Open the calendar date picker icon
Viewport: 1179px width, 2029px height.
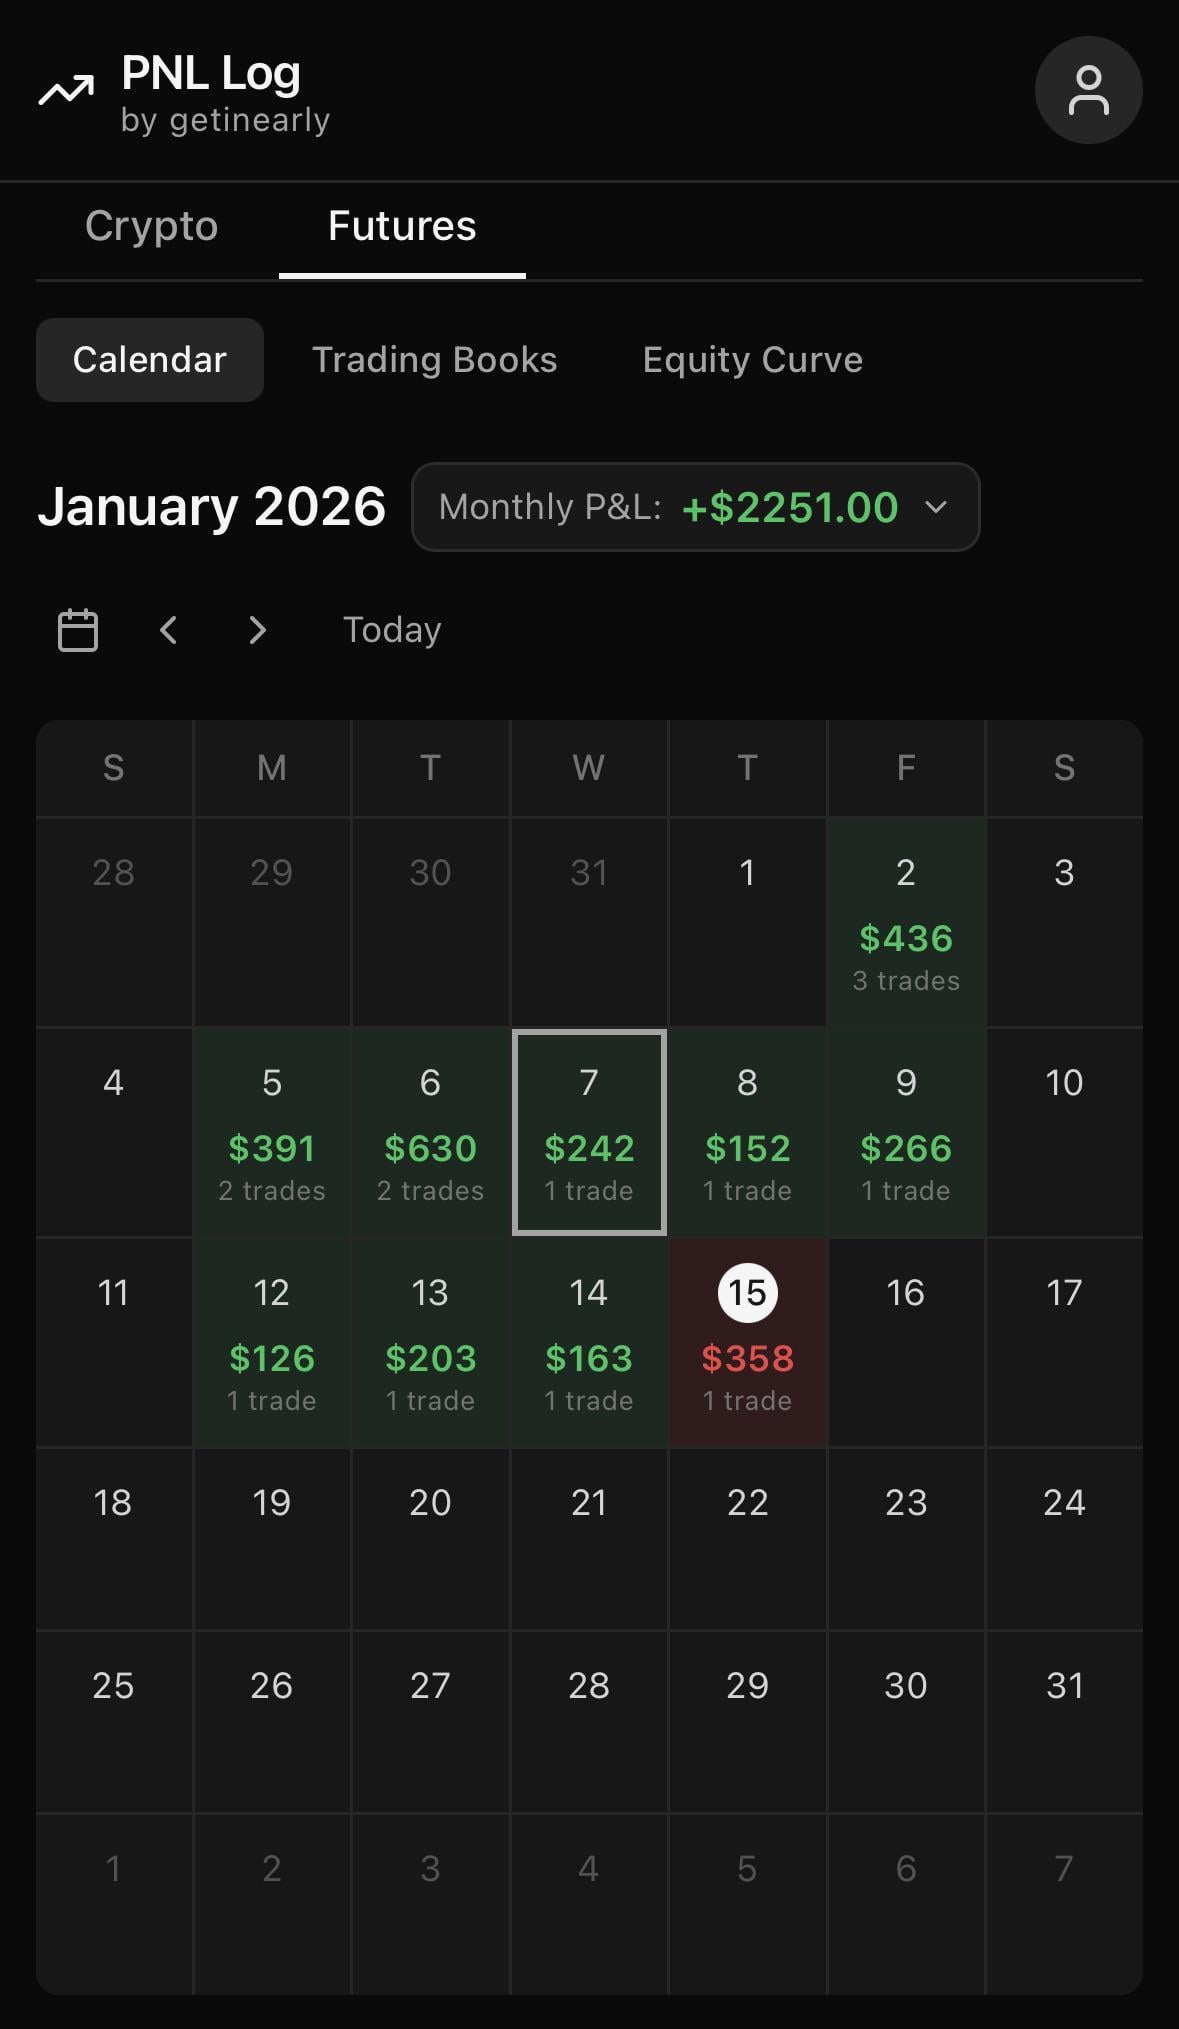(x=78, y=630)
